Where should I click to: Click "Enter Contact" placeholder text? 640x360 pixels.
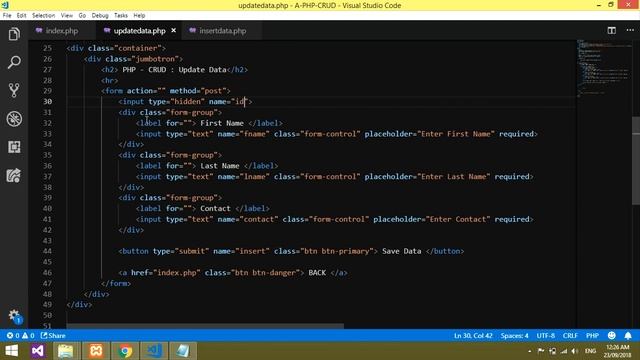pyautogui.click(x=458, y=219)
